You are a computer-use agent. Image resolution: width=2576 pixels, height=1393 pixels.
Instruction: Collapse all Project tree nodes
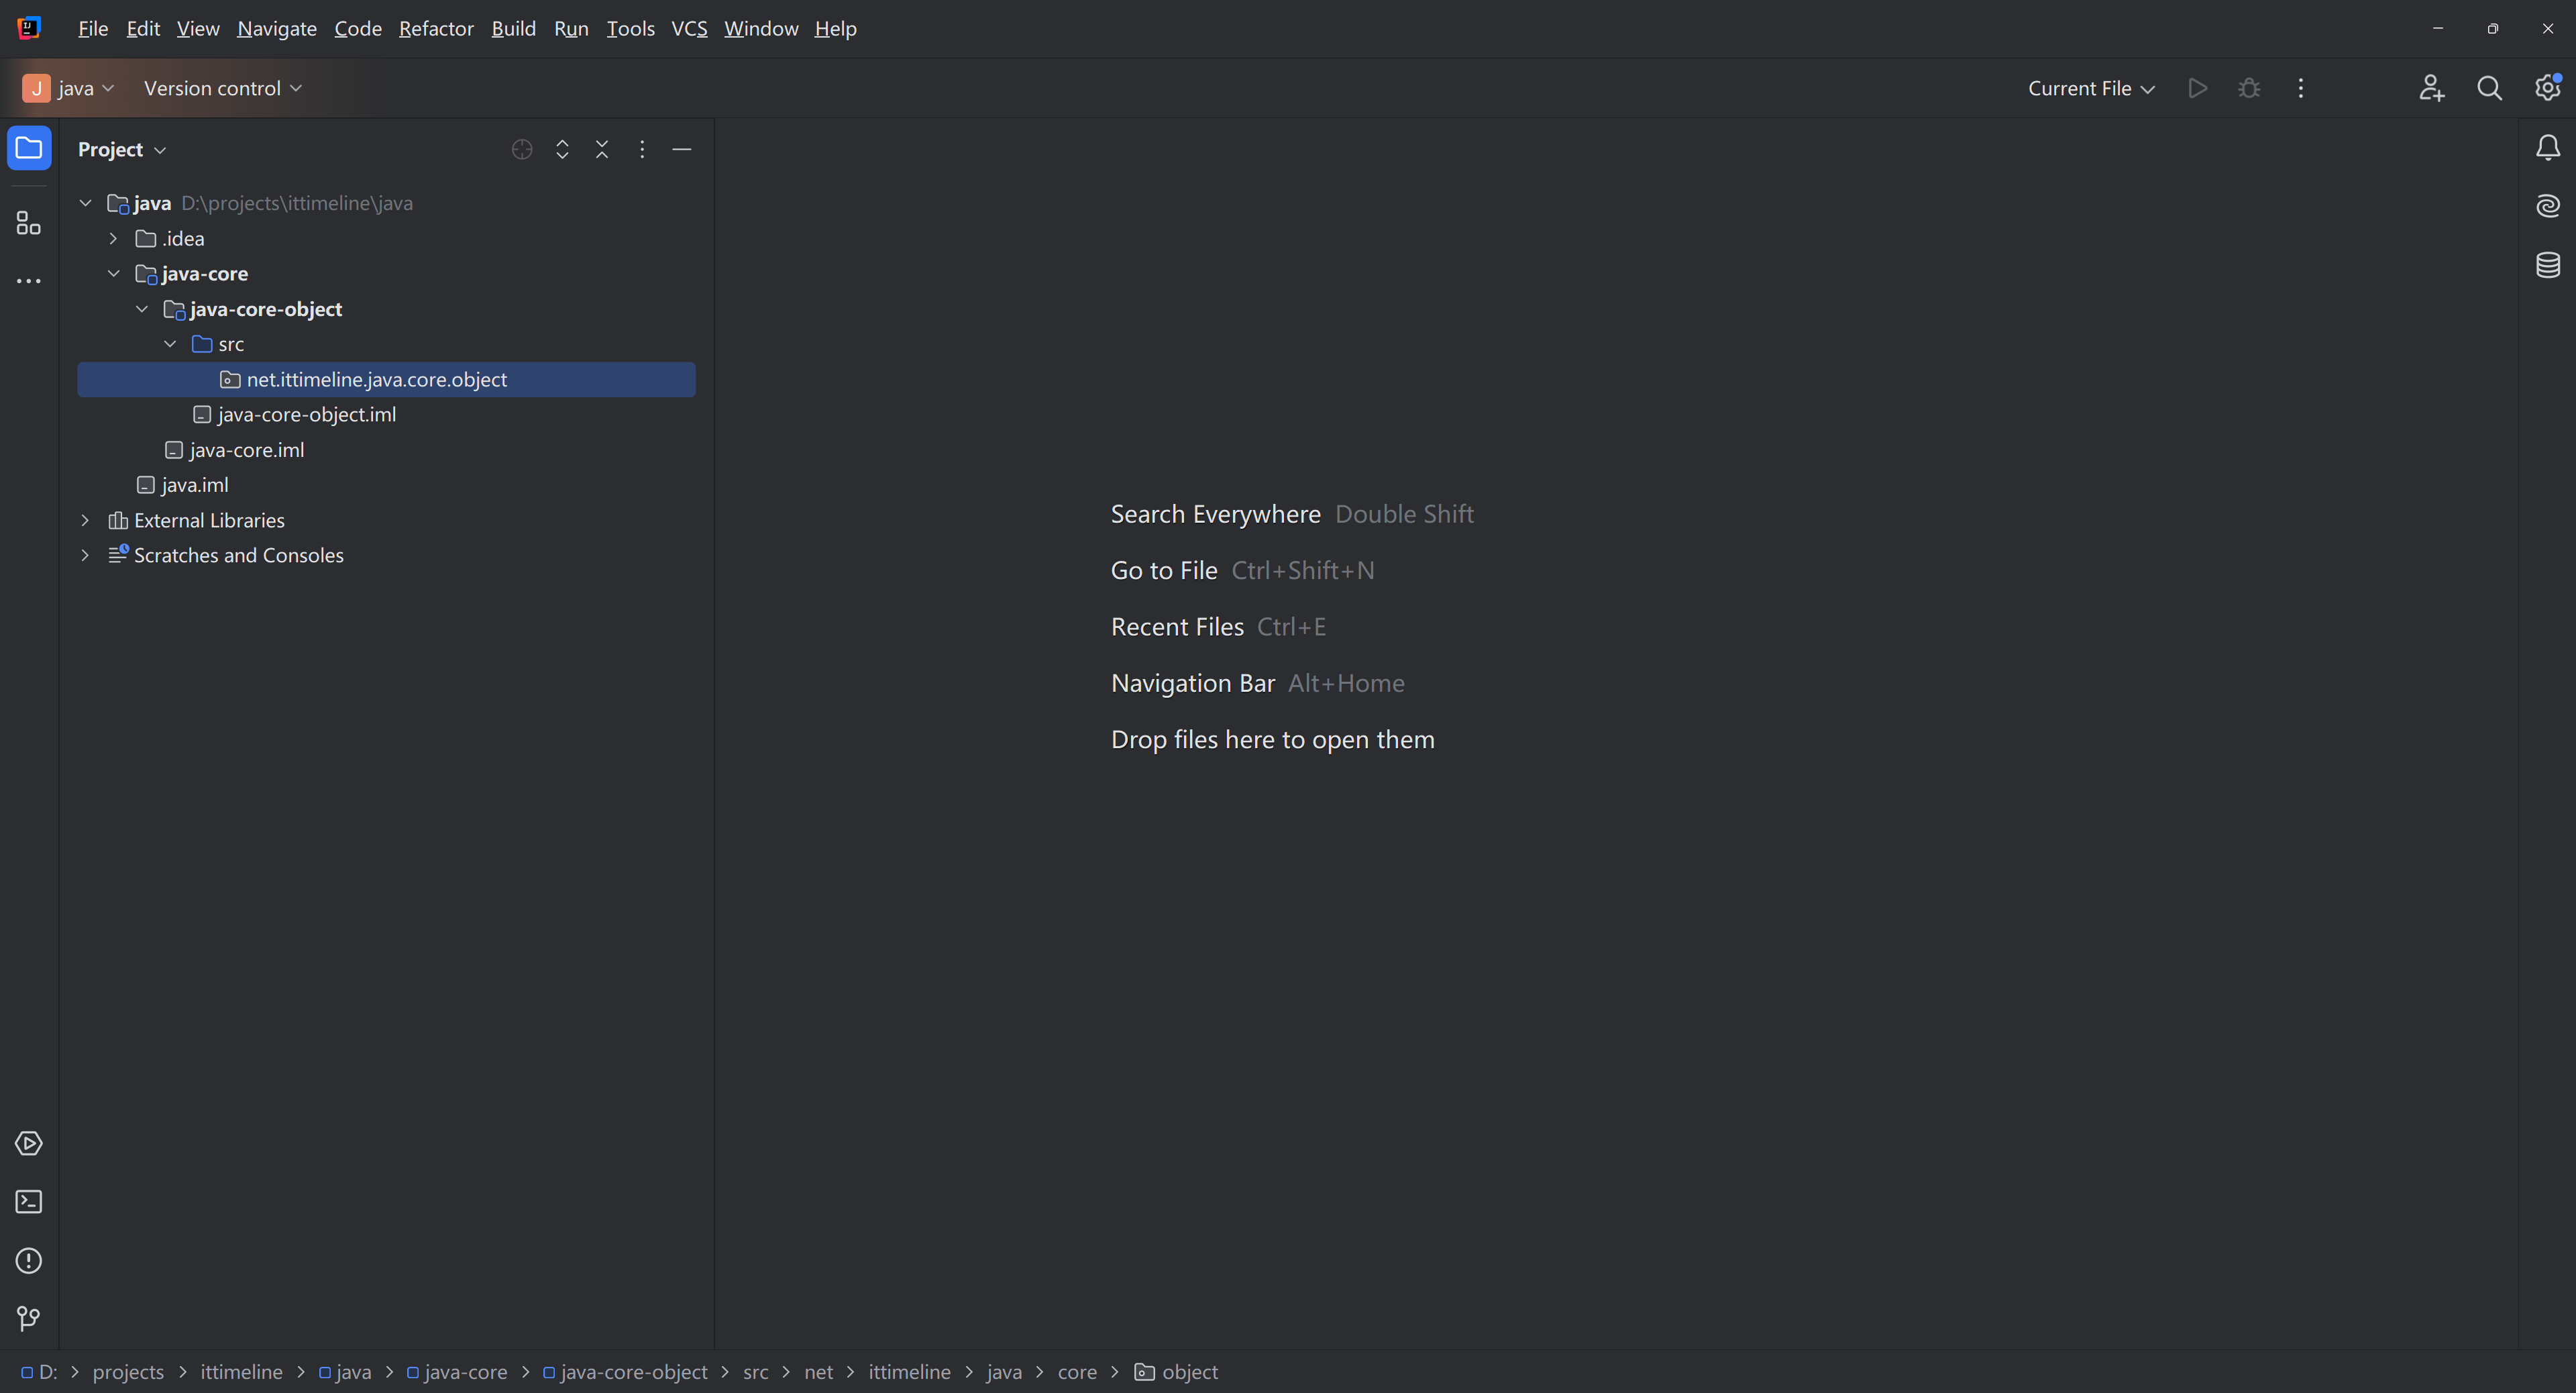[602, 149]
